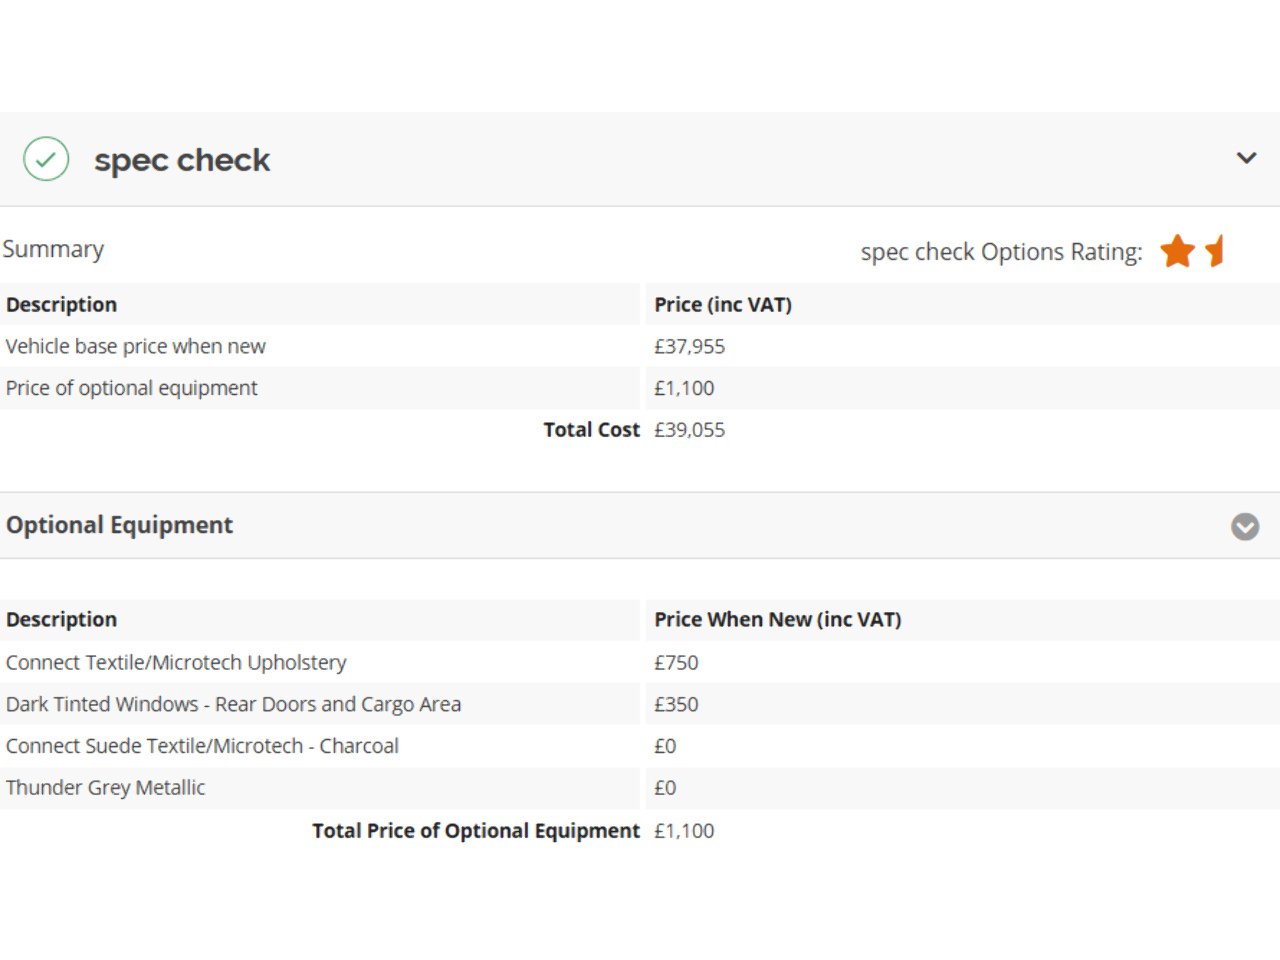1280x960 pixels.
Task: Click the Price When New (inc VAT) header
Action: [x=778, y=619]
